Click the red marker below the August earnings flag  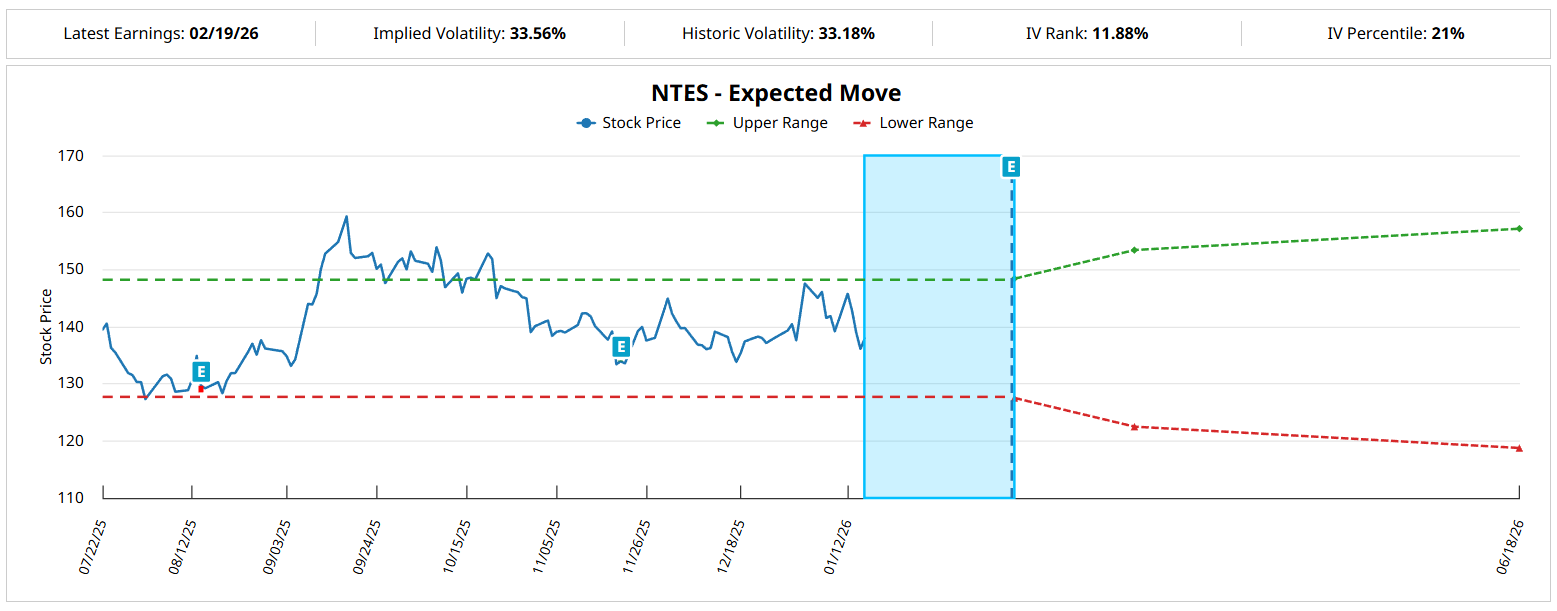tap(201, 388)
